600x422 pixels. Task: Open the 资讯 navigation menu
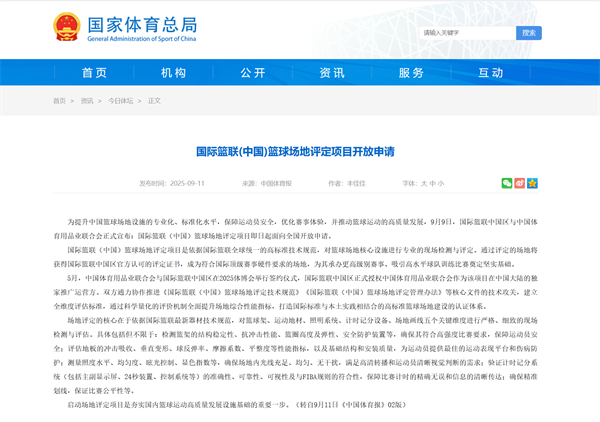(x=331, y=73)
